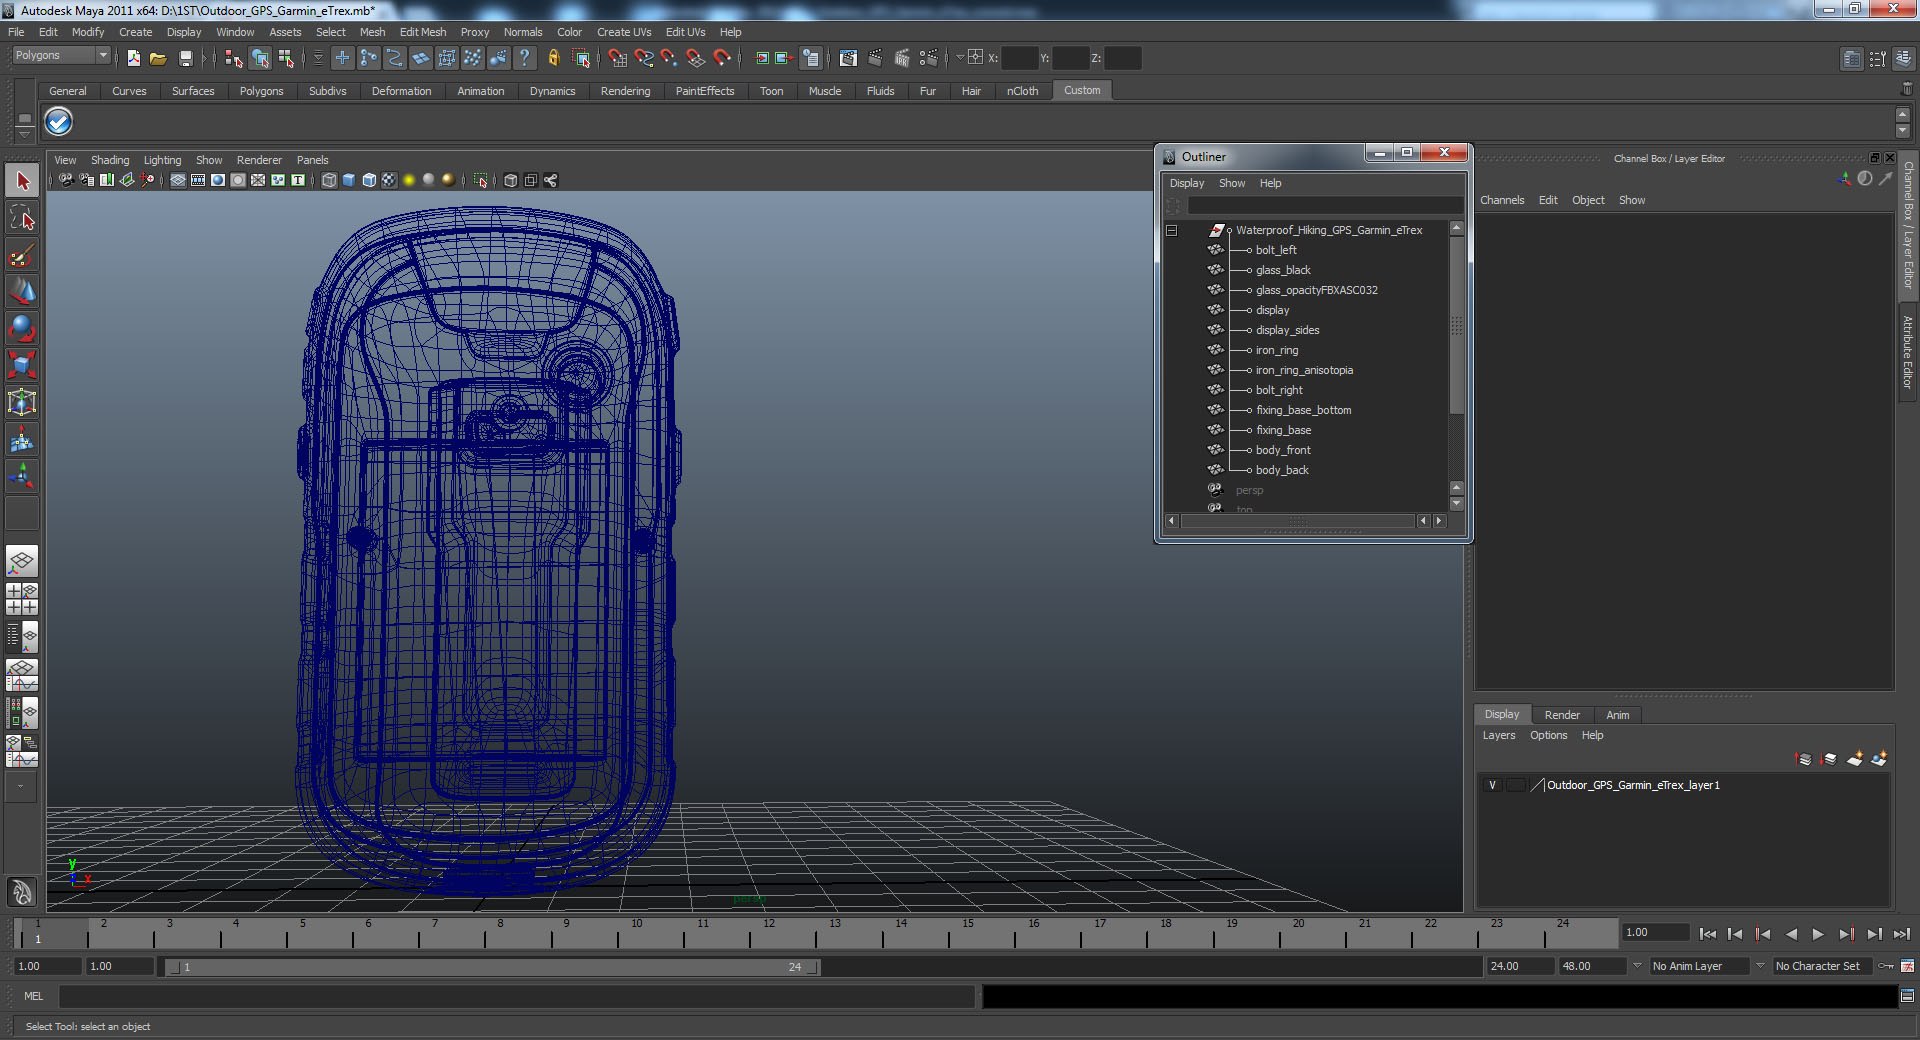Click the MEL command input field
The image size is (1920, 1040).
click(x=516, y=996)
